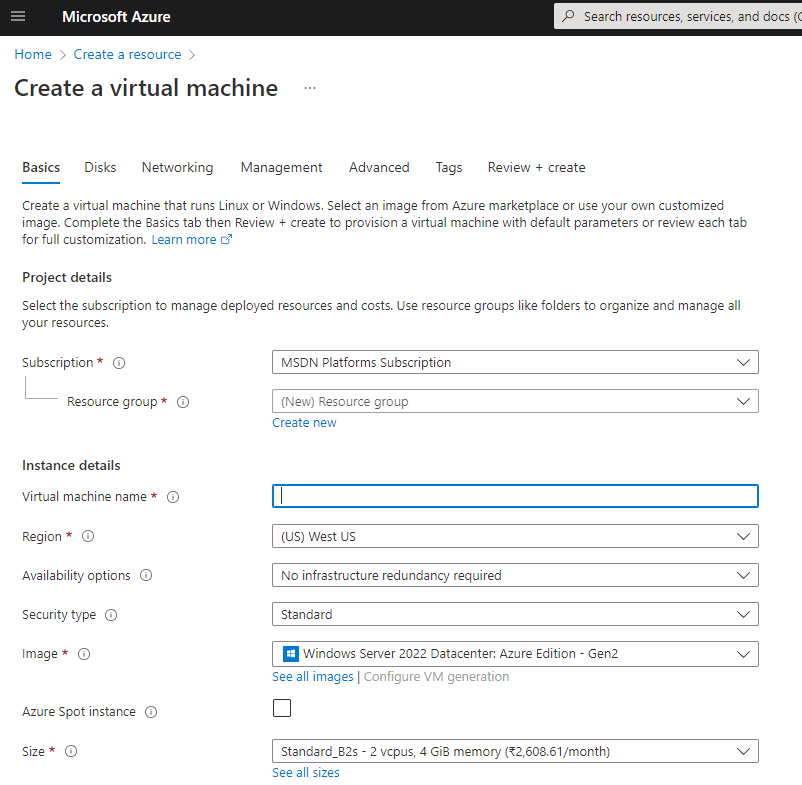
Task: Show info for Azure Spot instance
Action: point(151,712)
